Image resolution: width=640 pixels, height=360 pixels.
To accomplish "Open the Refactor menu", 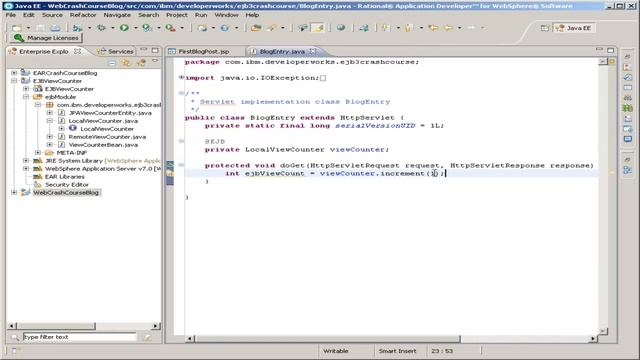I will click(x=83, y=15).
